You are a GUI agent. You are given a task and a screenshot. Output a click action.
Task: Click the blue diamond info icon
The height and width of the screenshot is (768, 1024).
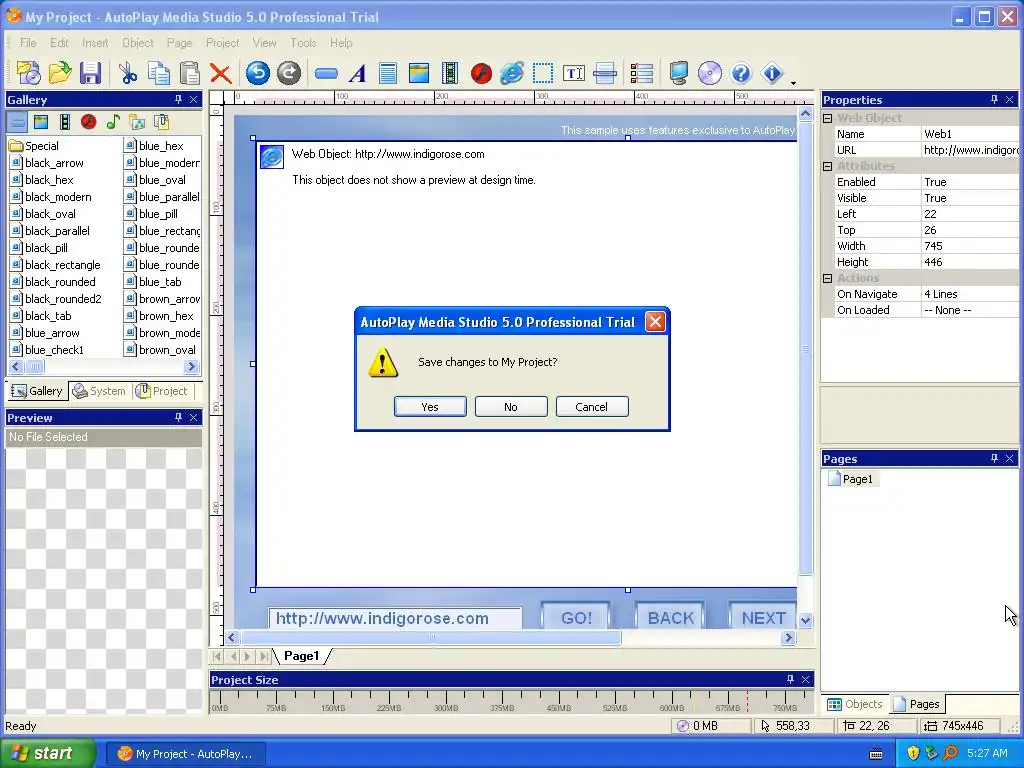(772, 73)
